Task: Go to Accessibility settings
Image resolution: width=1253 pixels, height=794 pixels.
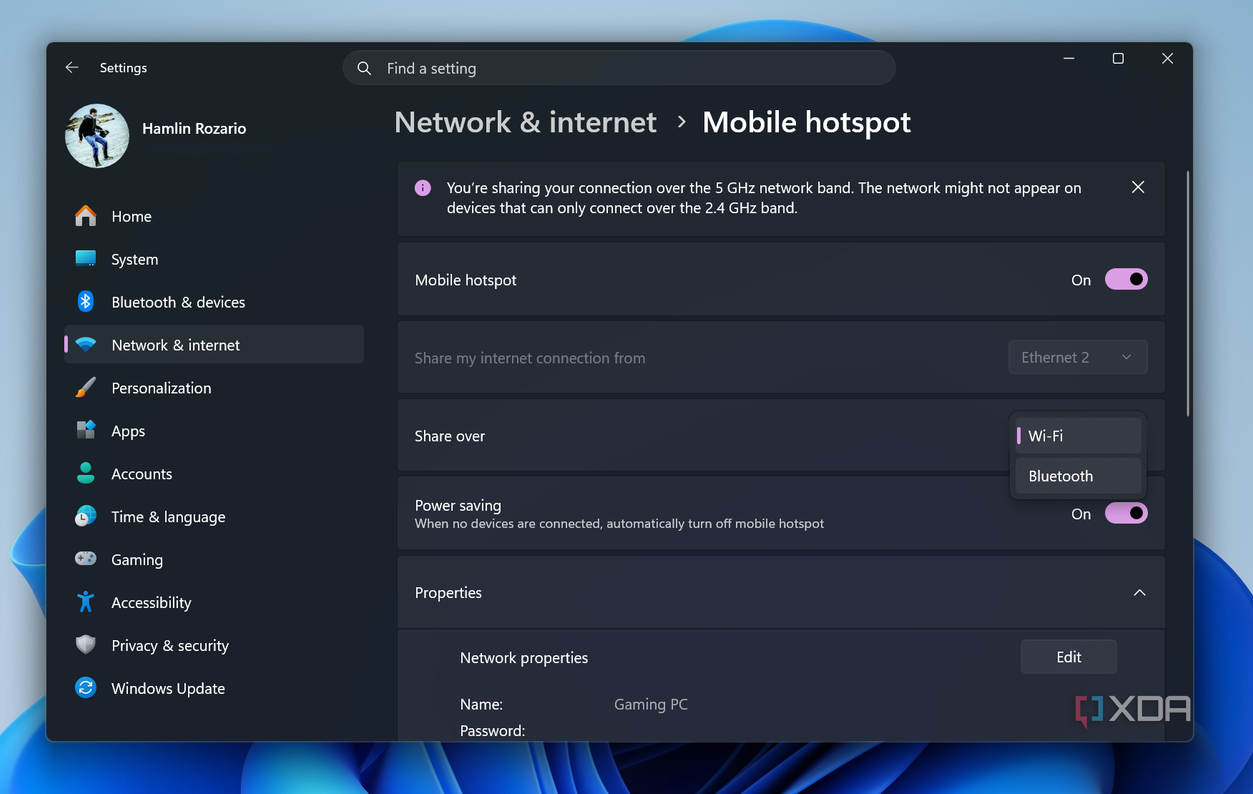Action: click(x=214, y=602)
